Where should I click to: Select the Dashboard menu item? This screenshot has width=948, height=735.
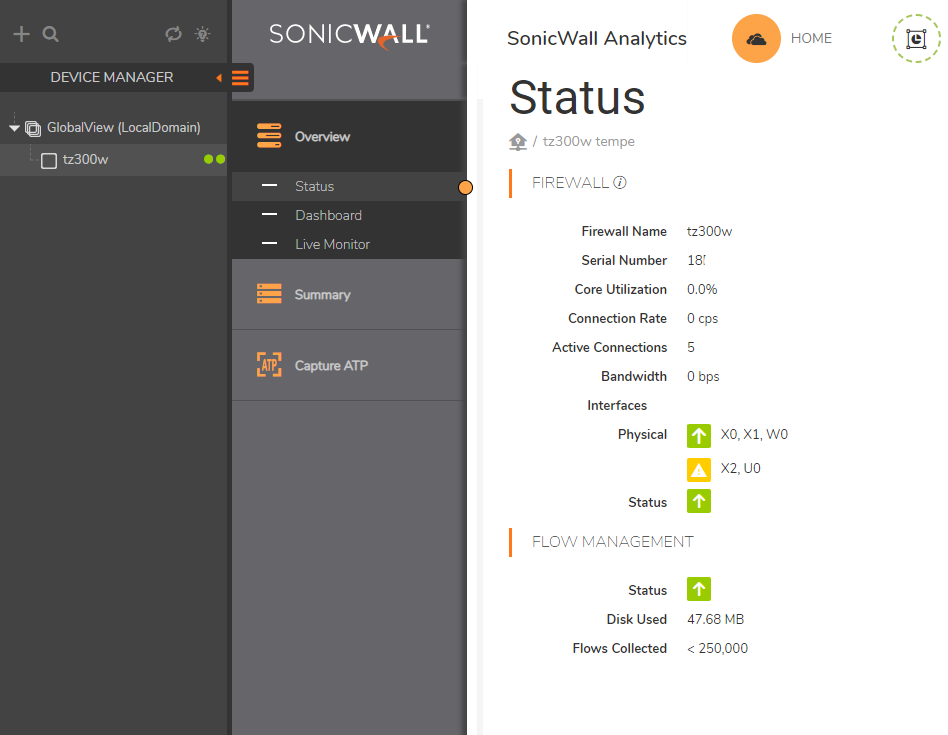[x=328, y=215]
